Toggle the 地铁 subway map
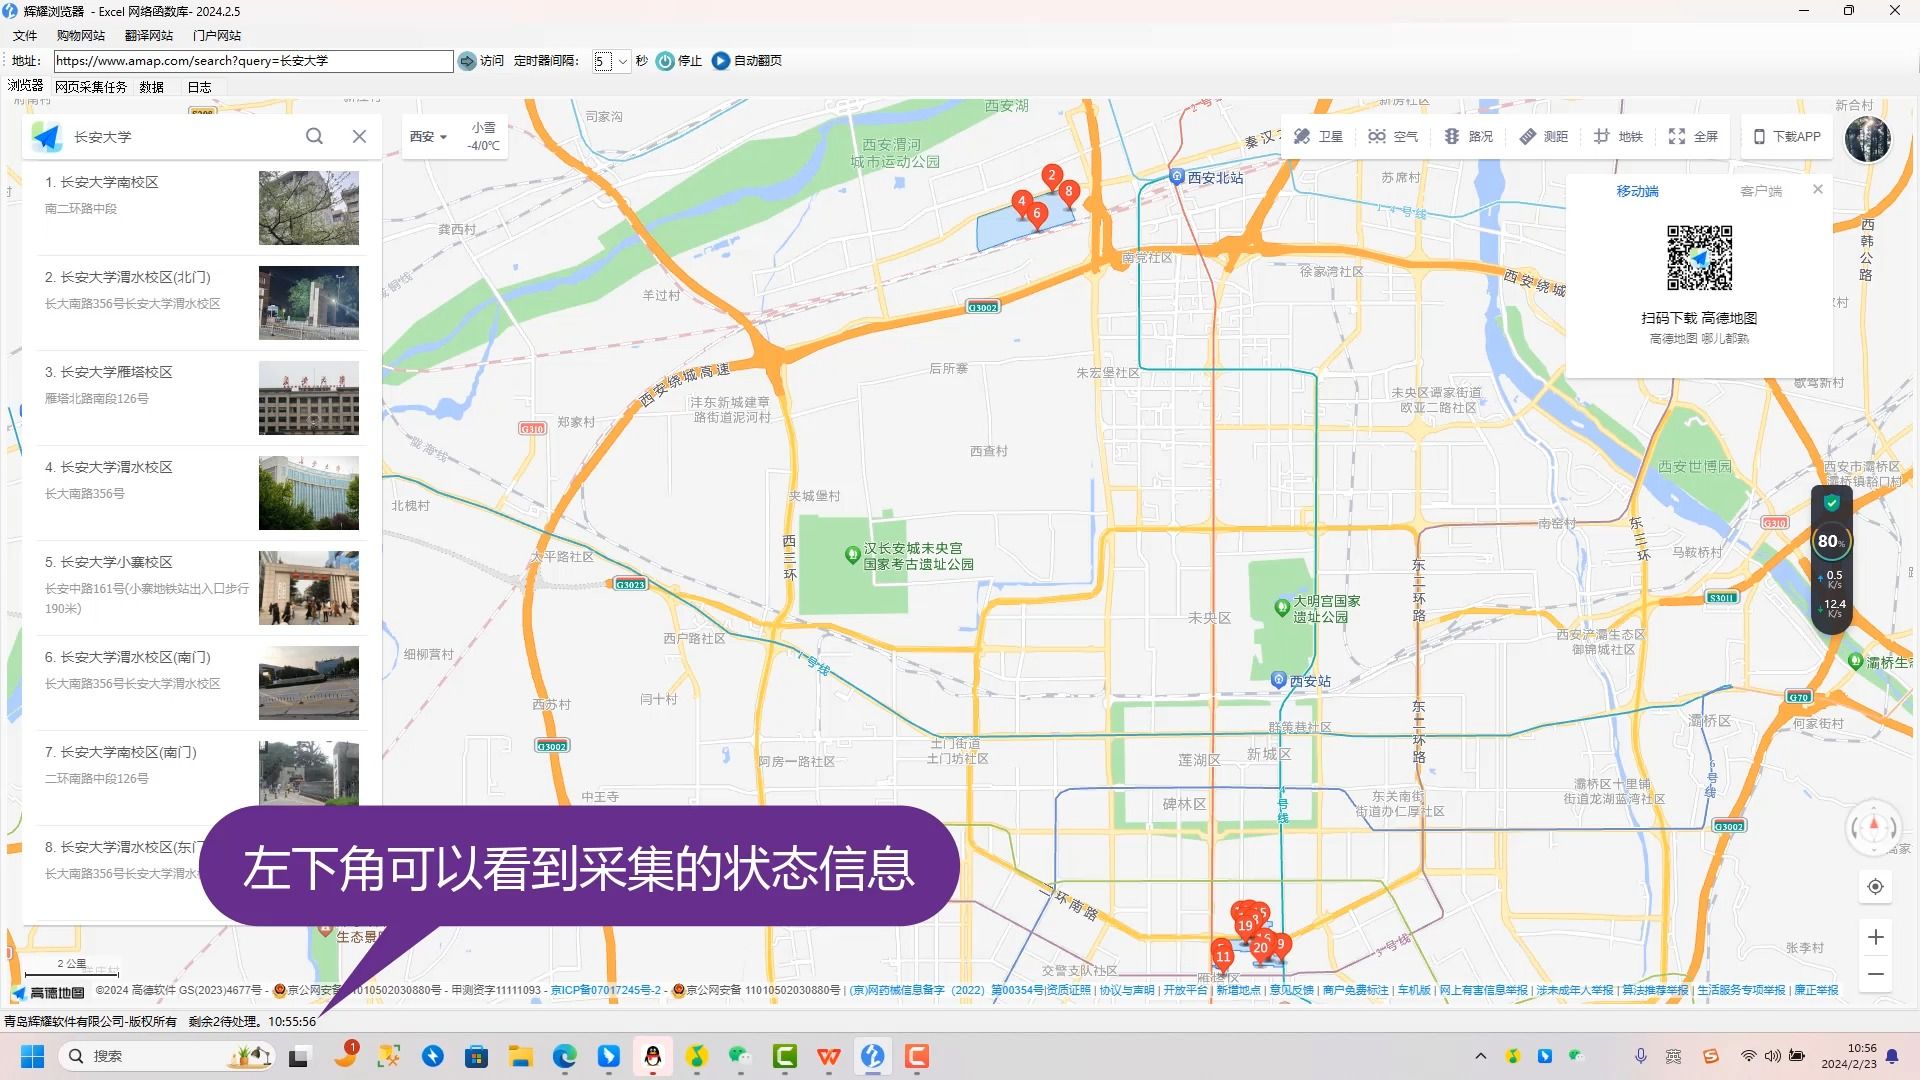The height and width of the screenshot is (1080, 1920). (1618, 136)
